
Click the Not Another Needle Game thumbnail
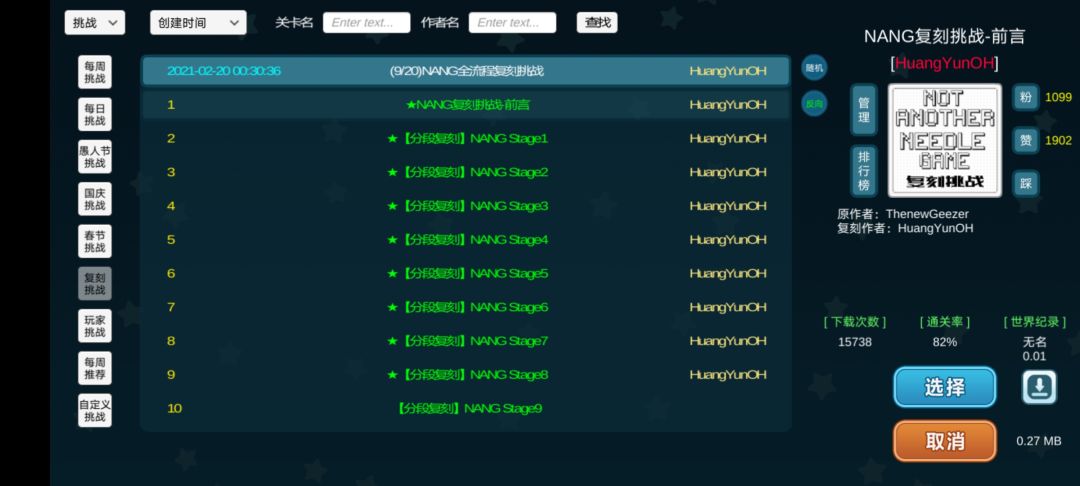945,140
